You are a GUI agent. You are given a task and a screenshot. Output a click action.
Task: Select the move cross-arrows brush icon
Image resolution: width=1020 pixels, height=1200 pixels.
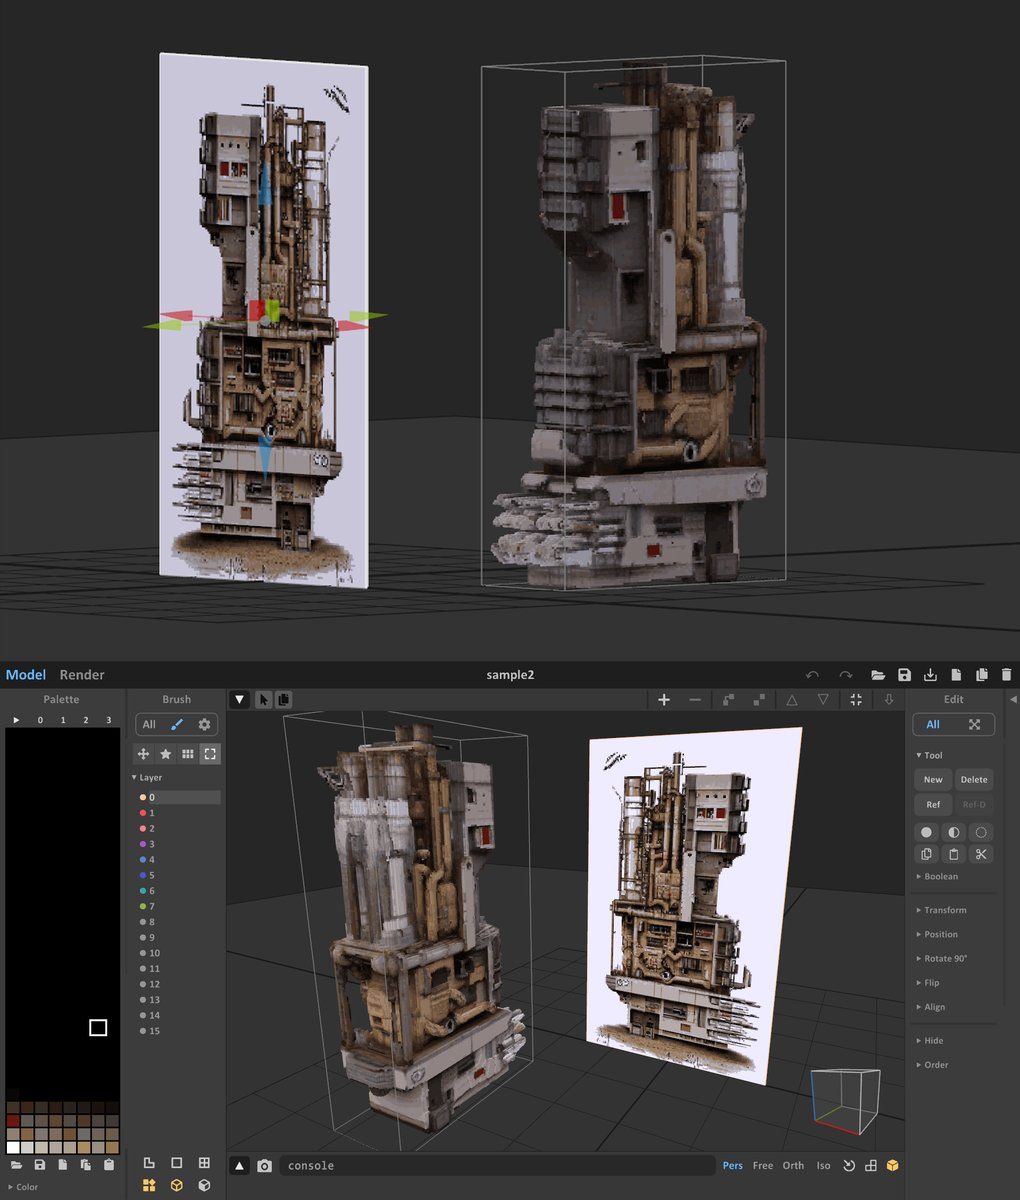(143, 754)
